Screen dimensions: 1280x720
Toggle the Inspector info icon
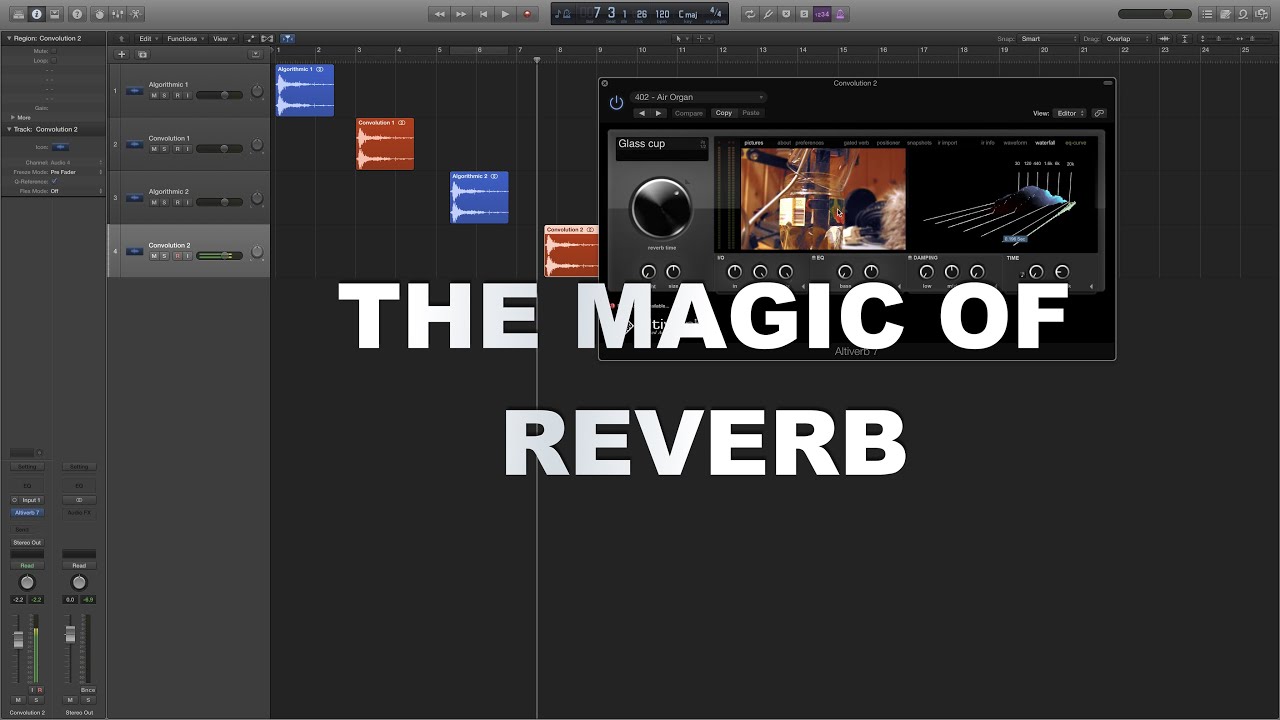click(x=36, y=14)
